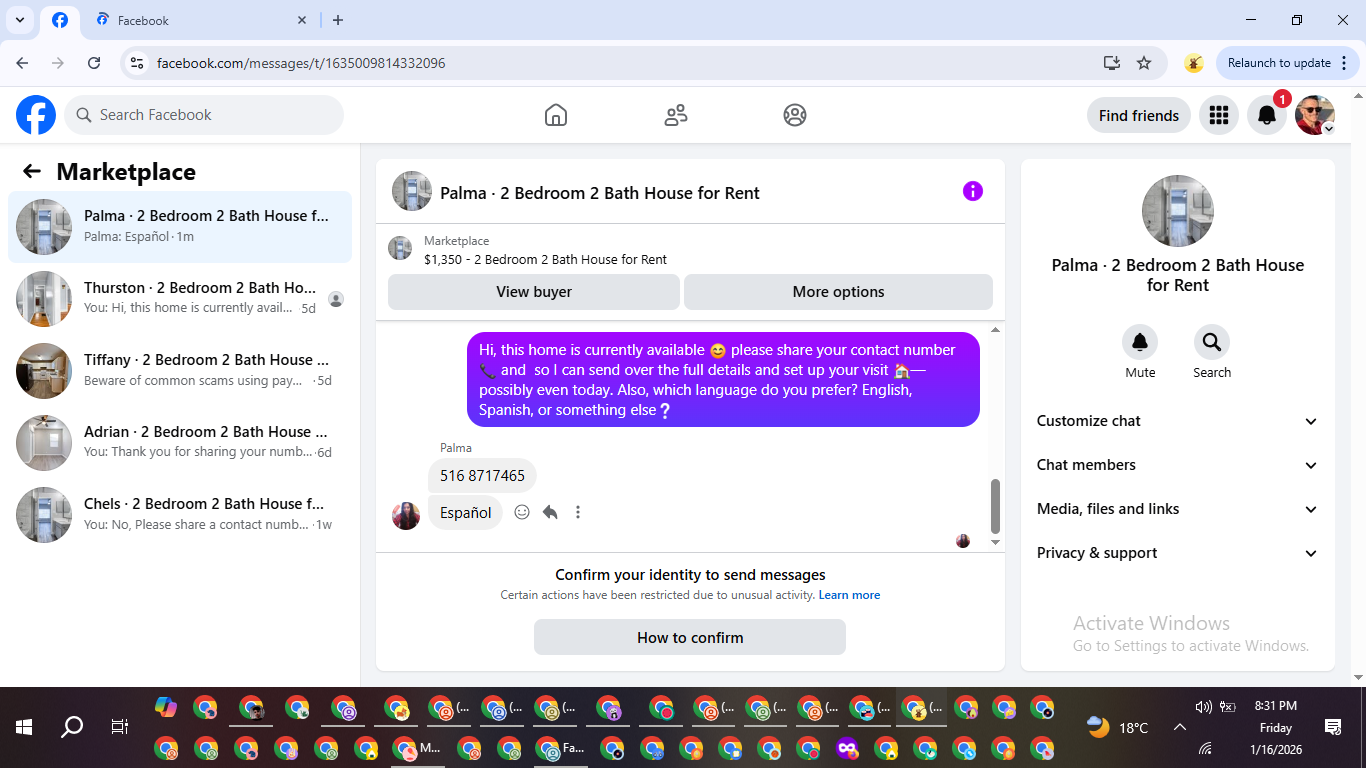Show hidden system tray icons
The image size is (1366, 768).
(1179, 727)
